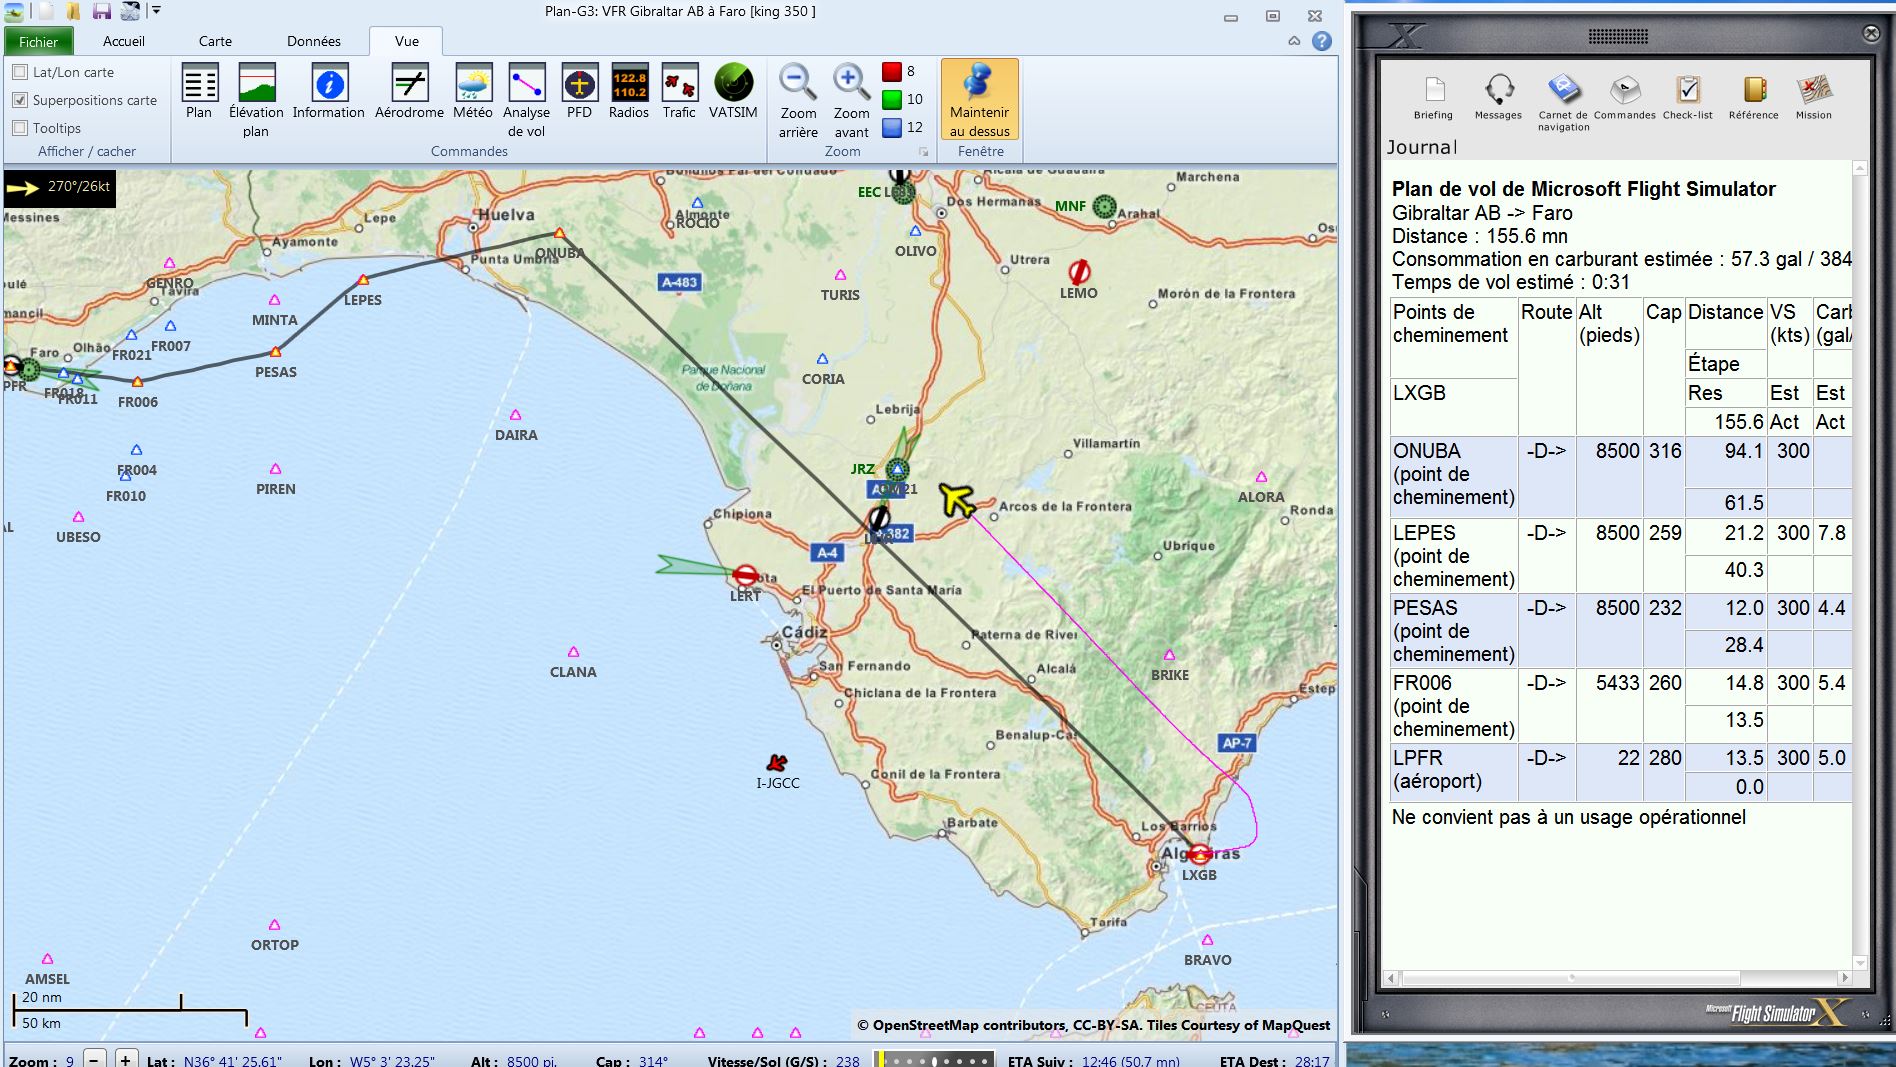Viewport: 1896px width, 1067px height.
Task: Click the speed indicator slider in status bar
Action: (x=934, y=1060)
